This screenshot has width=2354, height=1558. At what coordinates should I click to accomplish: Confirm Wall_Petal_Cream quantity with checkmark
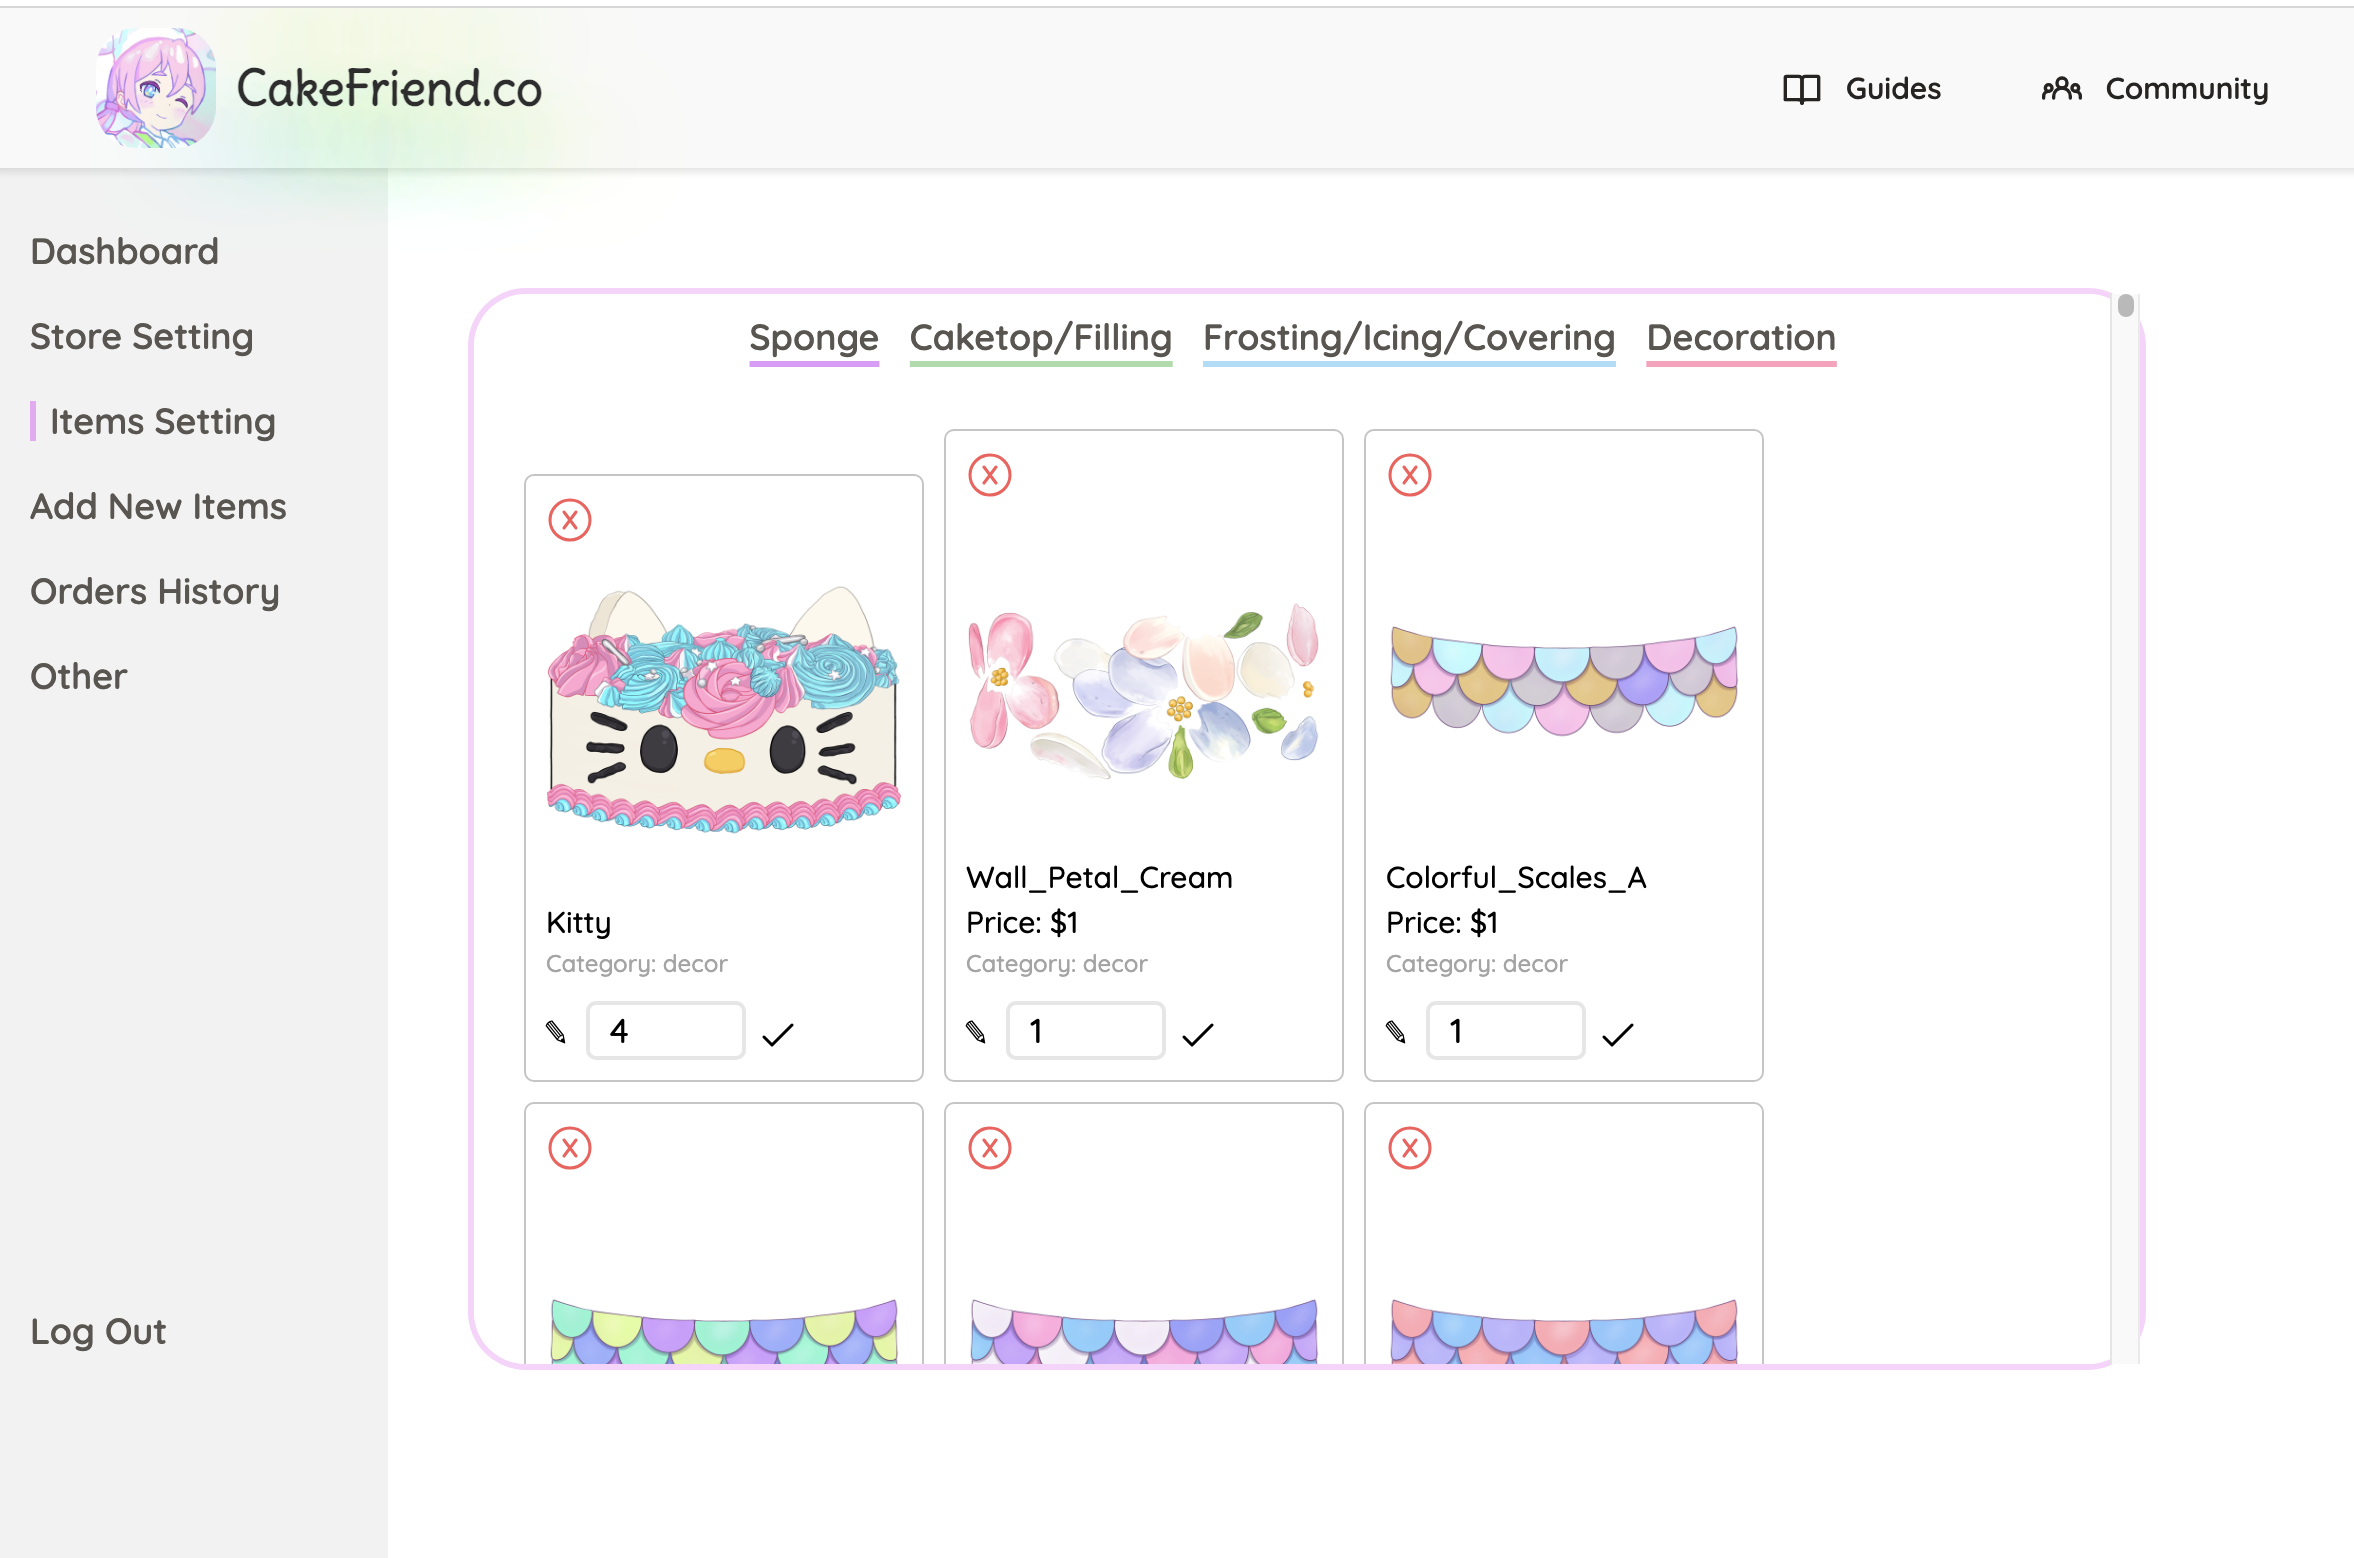[1199, 1034]
